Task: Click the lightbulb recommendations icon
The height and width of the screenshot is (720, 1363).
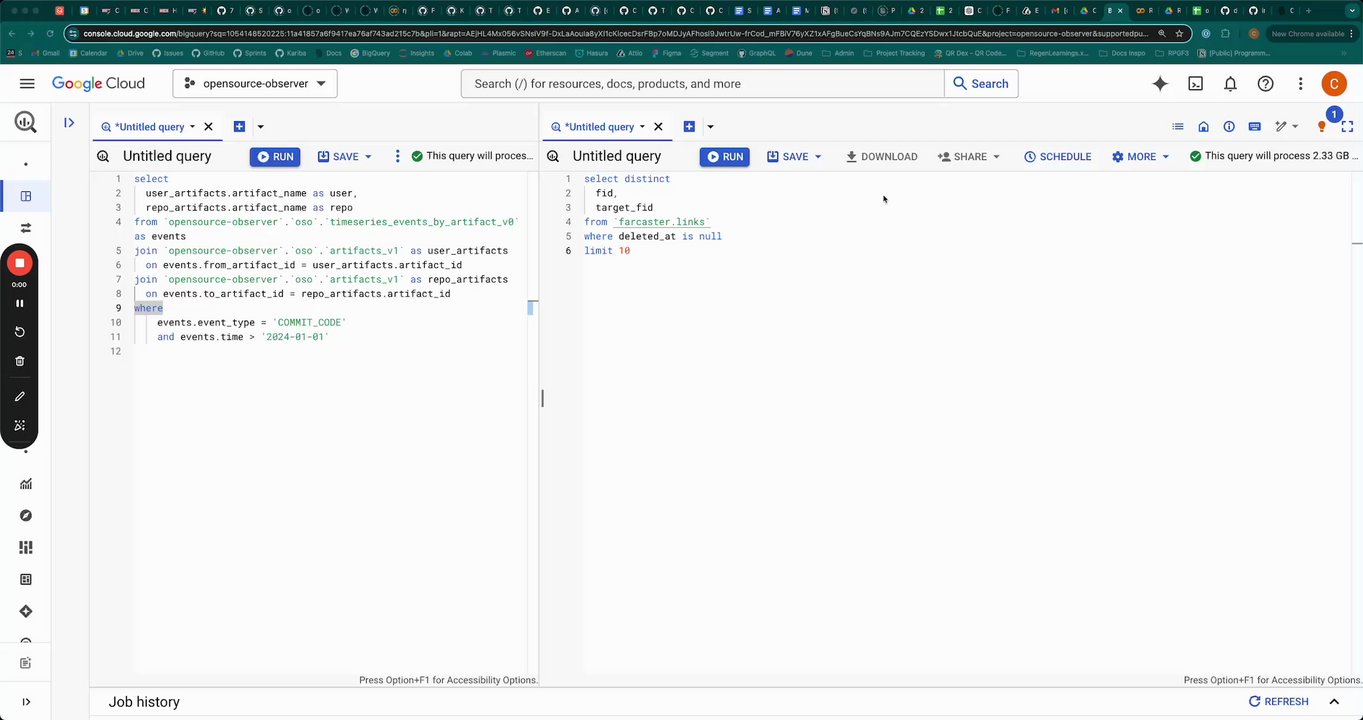Action: click(1322, 127)
